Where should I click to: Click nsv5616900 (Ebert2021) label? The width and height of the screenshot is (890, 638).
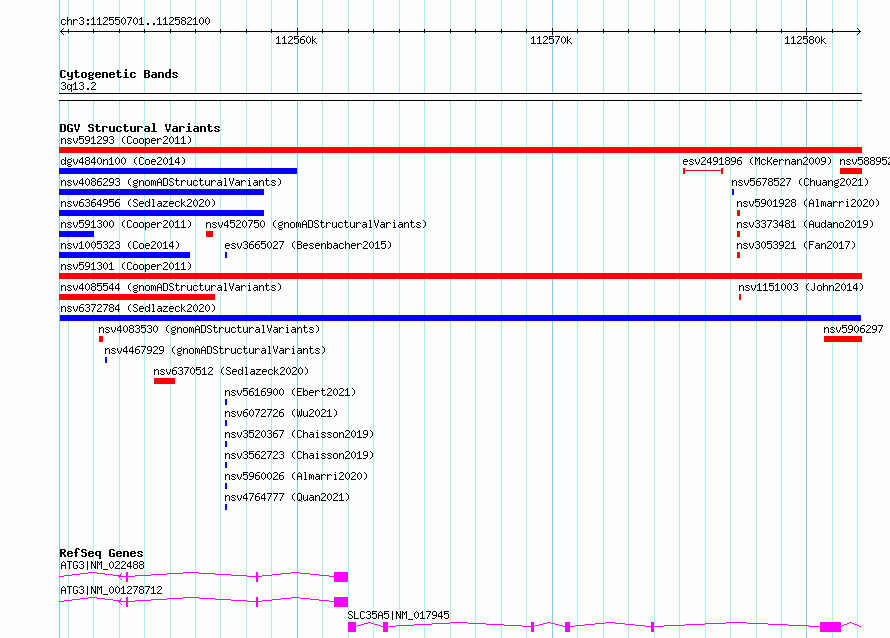[x=290, y=392]
